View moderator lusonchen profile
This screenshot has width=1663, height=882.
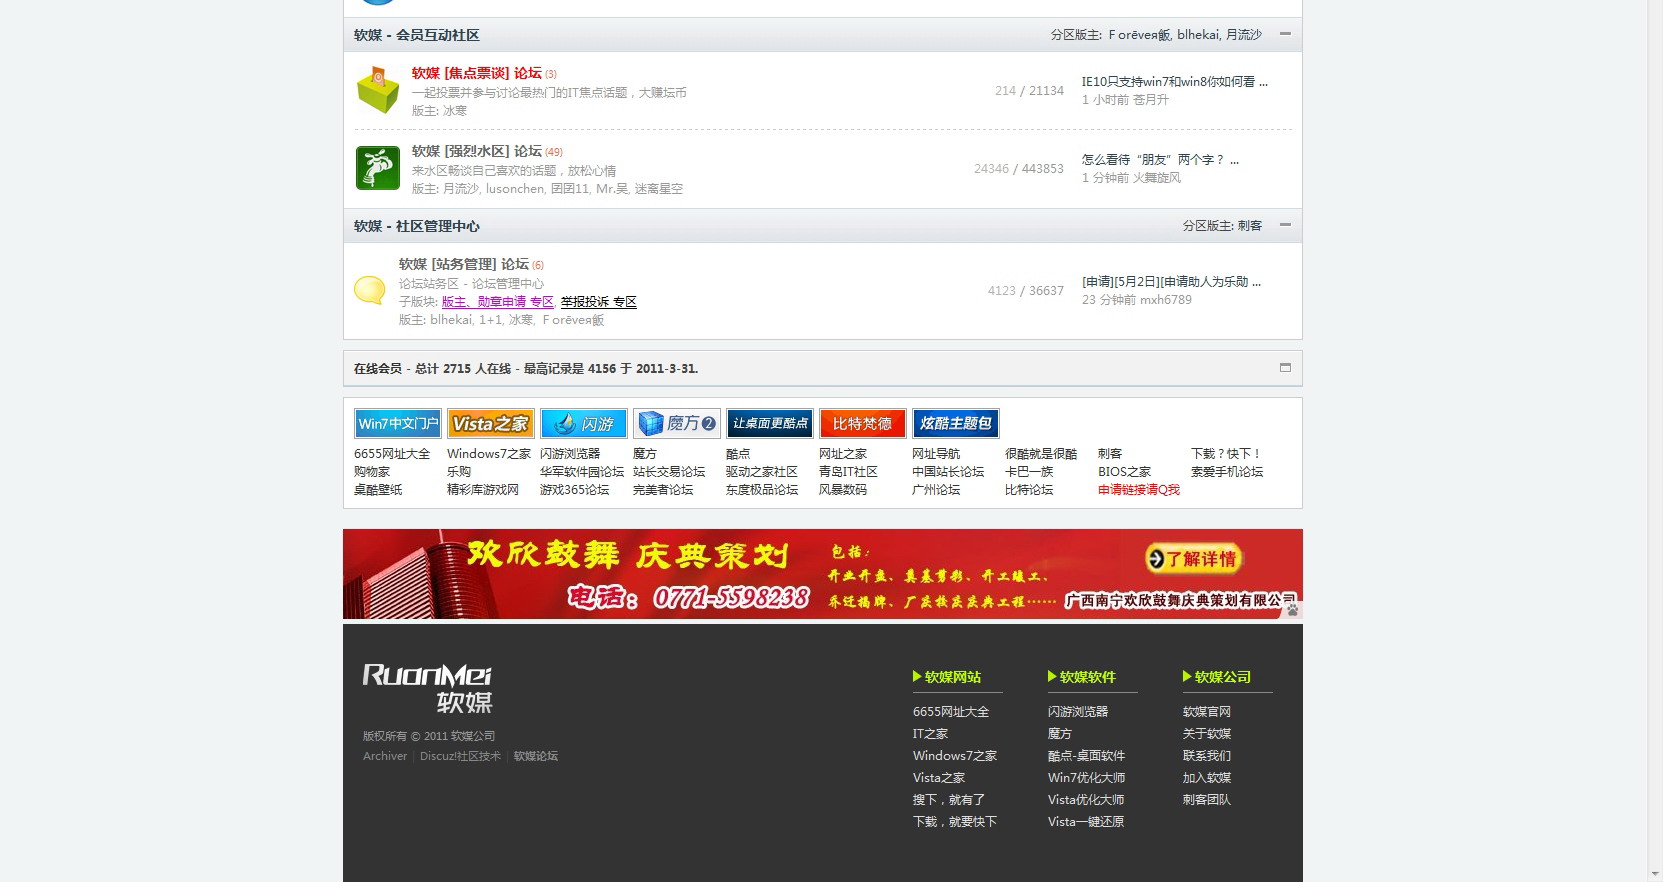pyautogui.click(x=515, y=189)
